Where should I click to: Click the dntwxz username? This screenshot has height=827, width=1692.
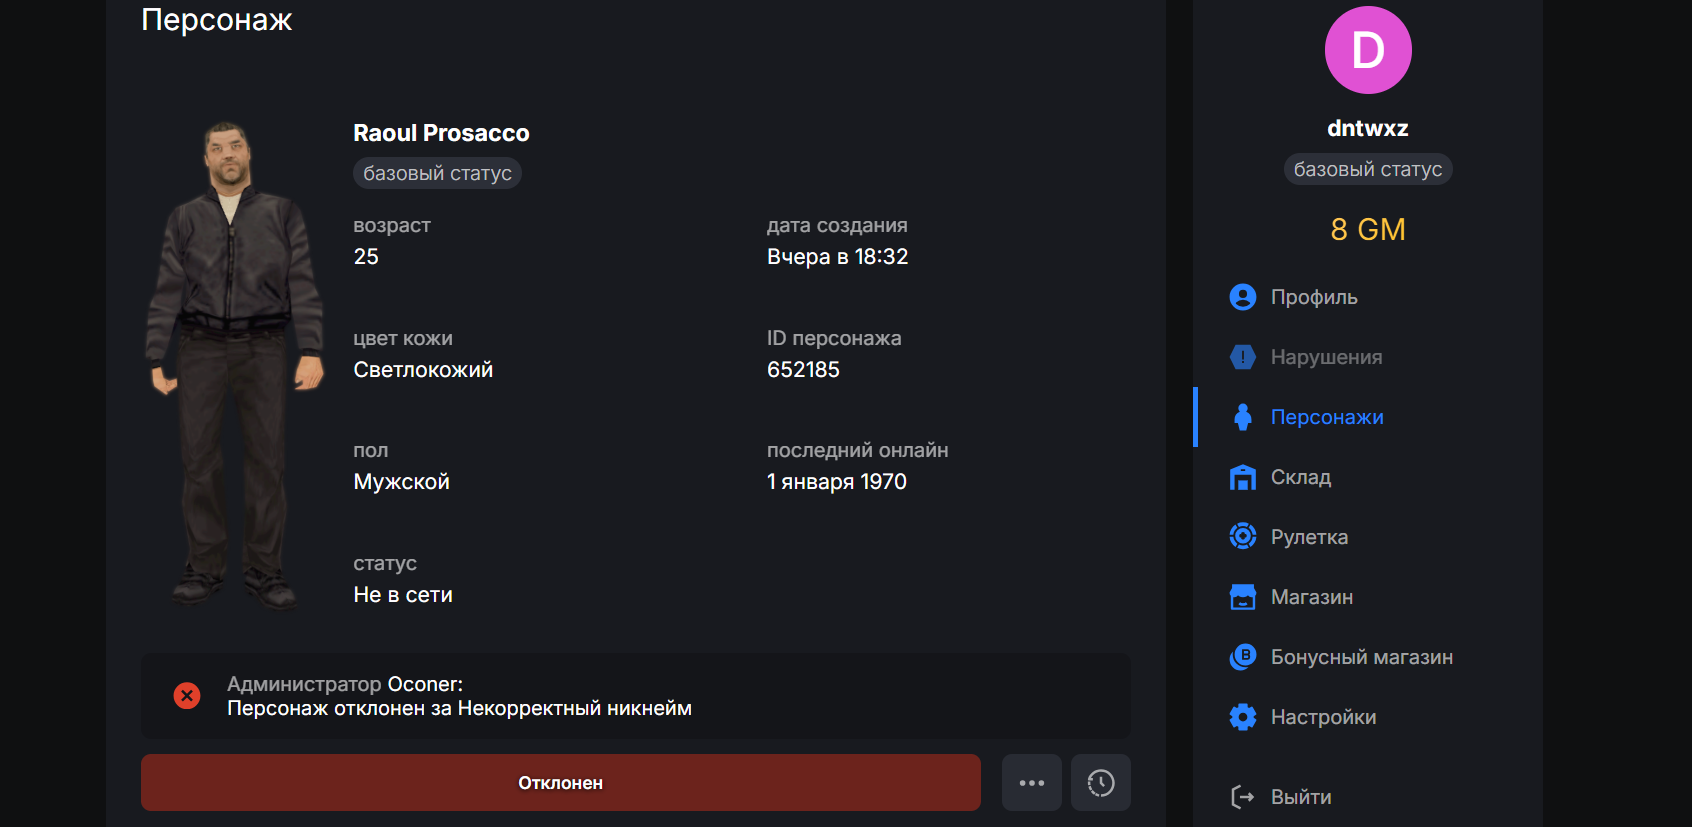tap(1367, 128)
